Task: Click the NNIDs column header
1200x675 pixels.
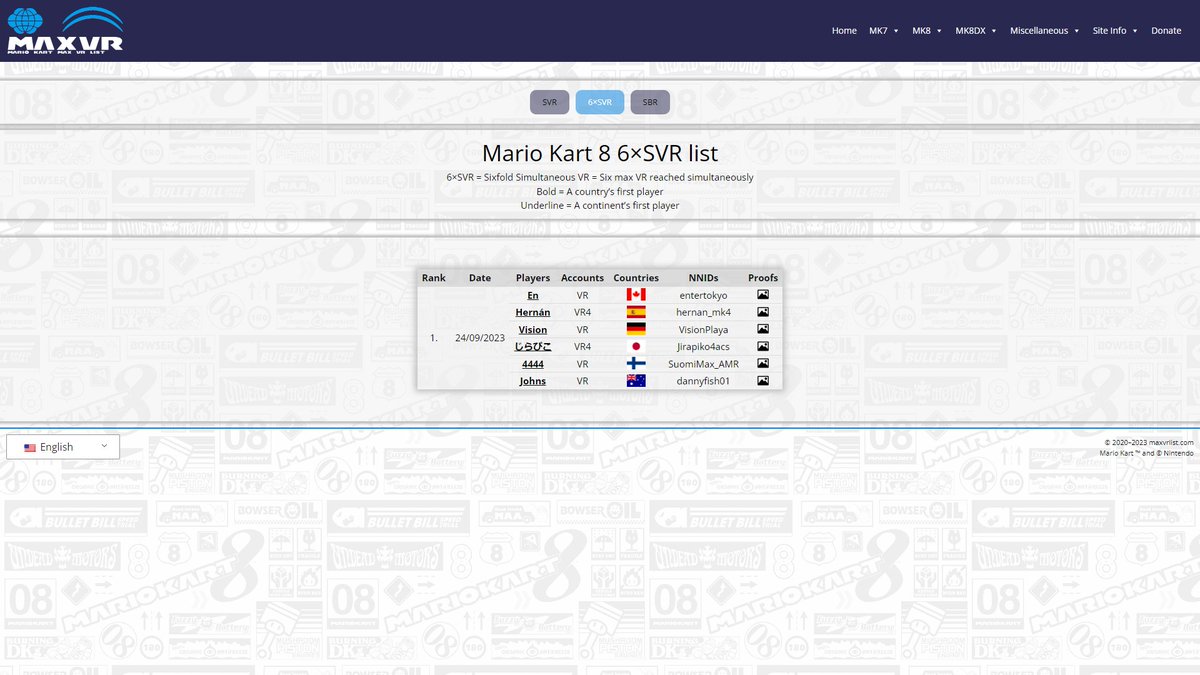Action: click(704, 278)
